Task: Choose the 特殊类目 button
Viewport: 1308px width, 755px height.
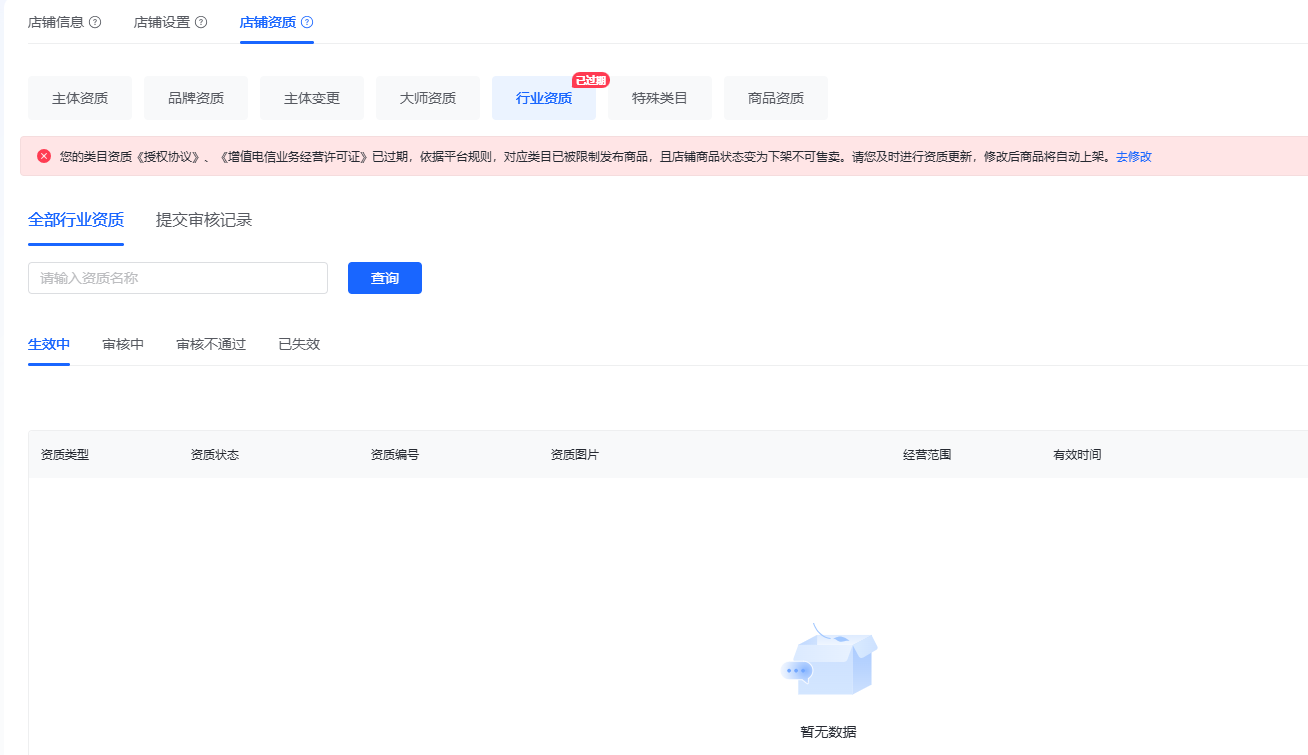Action: tap(660, 98)
